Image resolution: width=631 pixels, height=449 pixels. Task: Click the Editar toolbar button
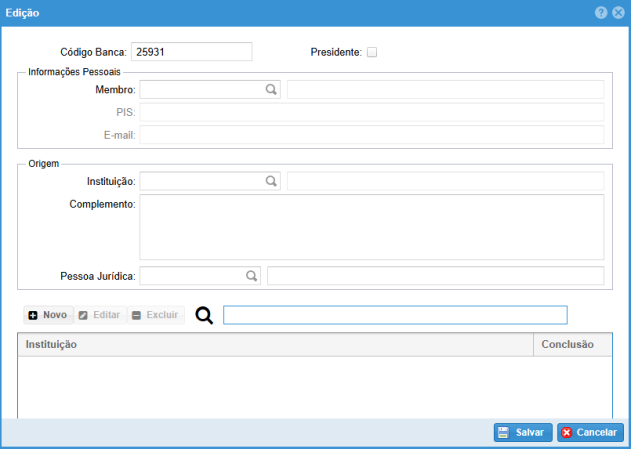tap(99, 315)
